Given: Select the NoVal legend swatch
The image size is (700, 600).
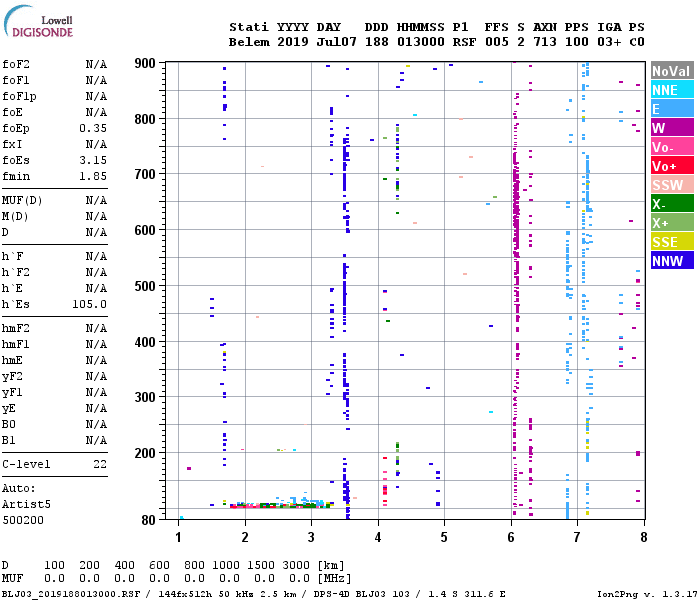Looking at the screenshot, I should pyautogui.click(x=672, y=71).
